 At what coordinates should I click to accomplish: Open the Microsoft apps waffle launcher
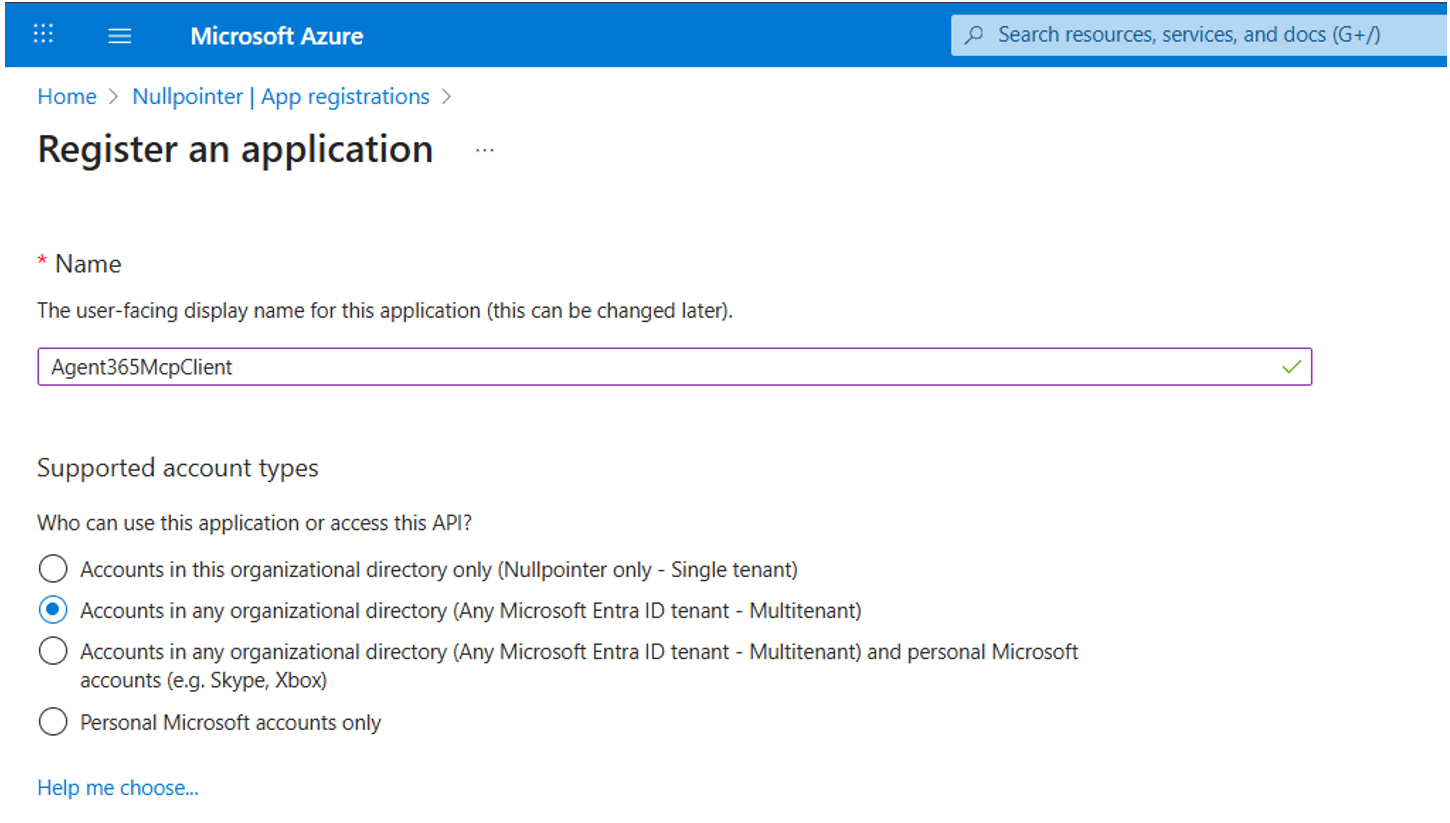coord(43,34)
